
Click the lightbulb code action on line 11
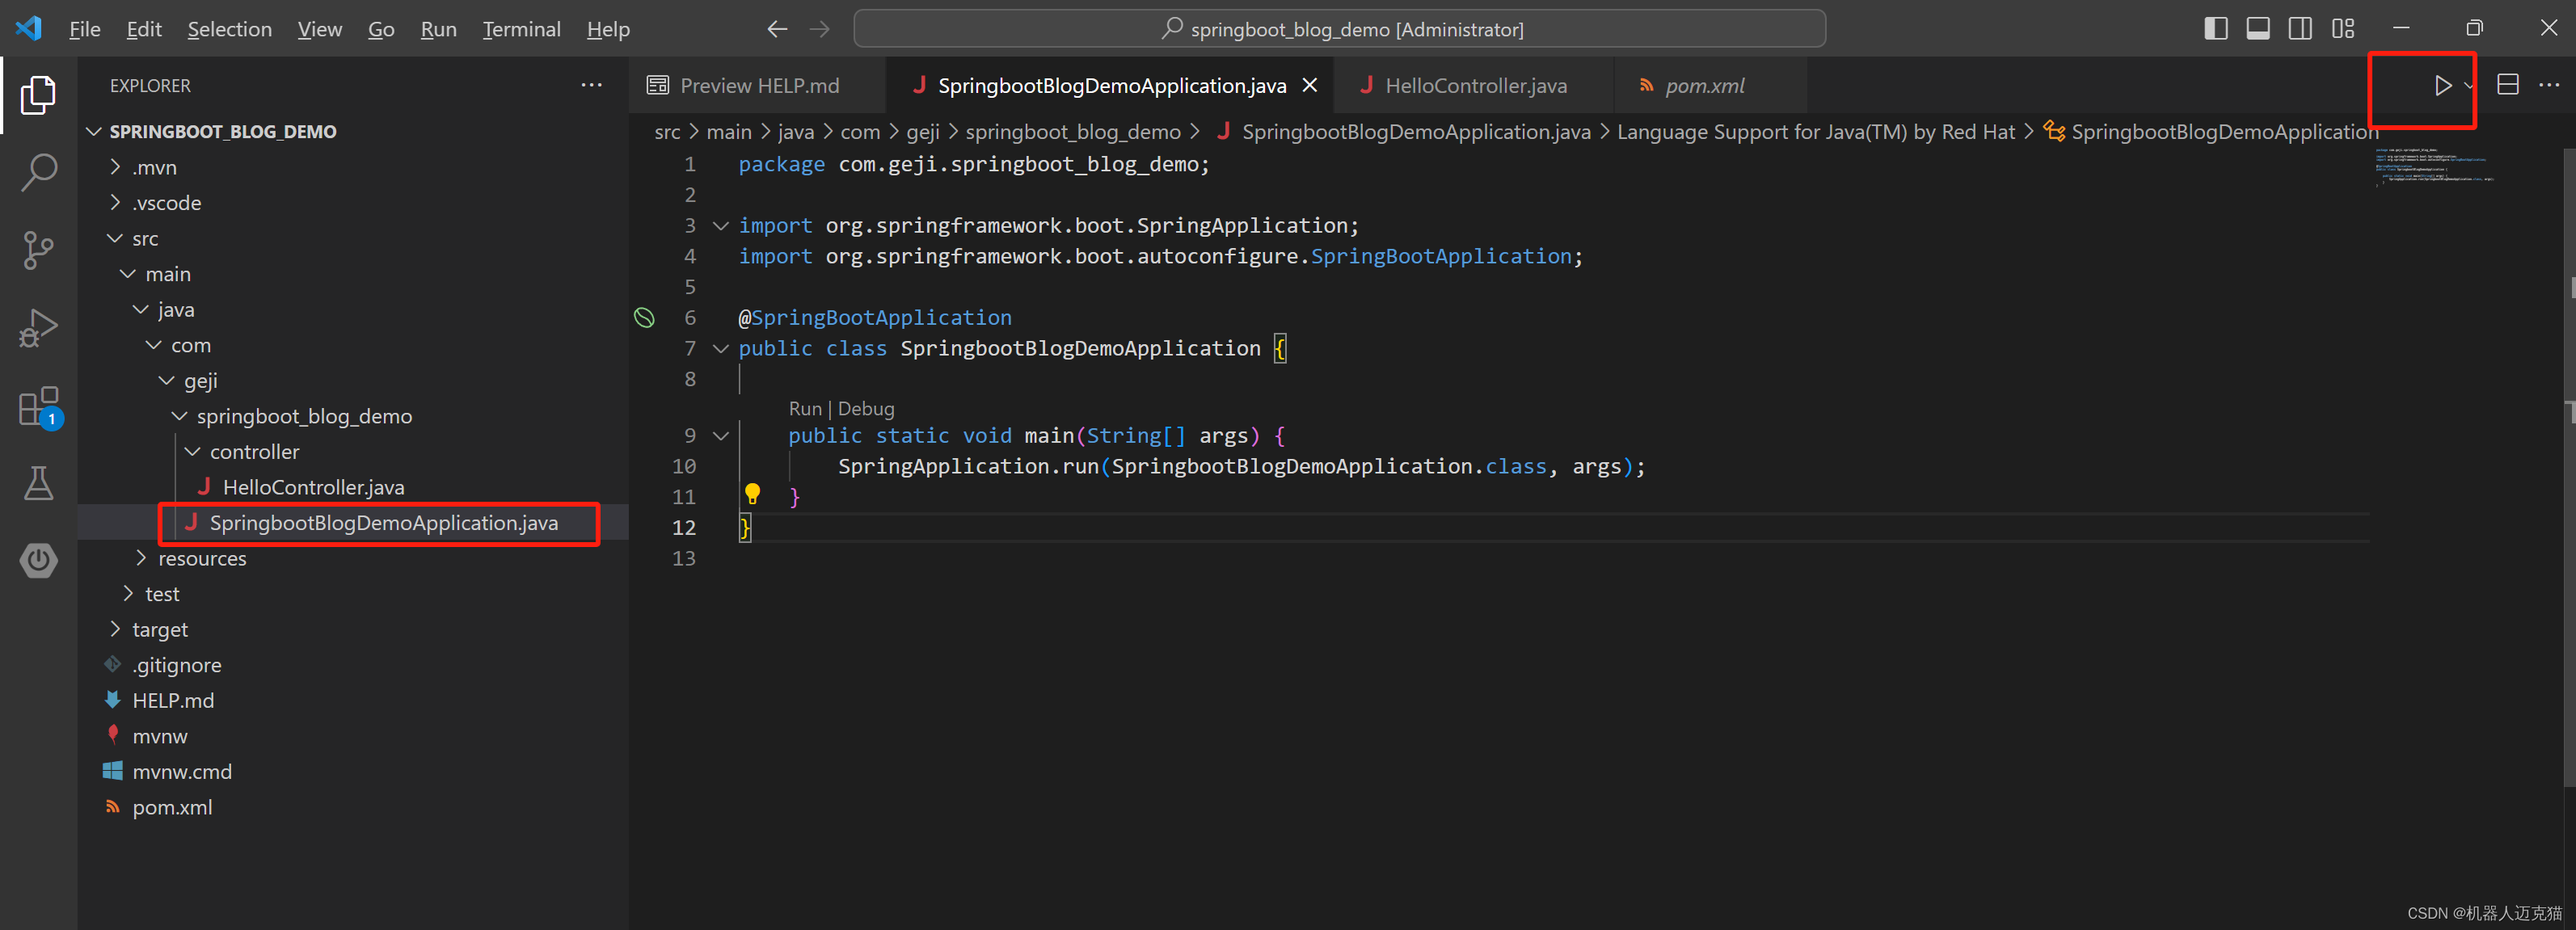752,494
